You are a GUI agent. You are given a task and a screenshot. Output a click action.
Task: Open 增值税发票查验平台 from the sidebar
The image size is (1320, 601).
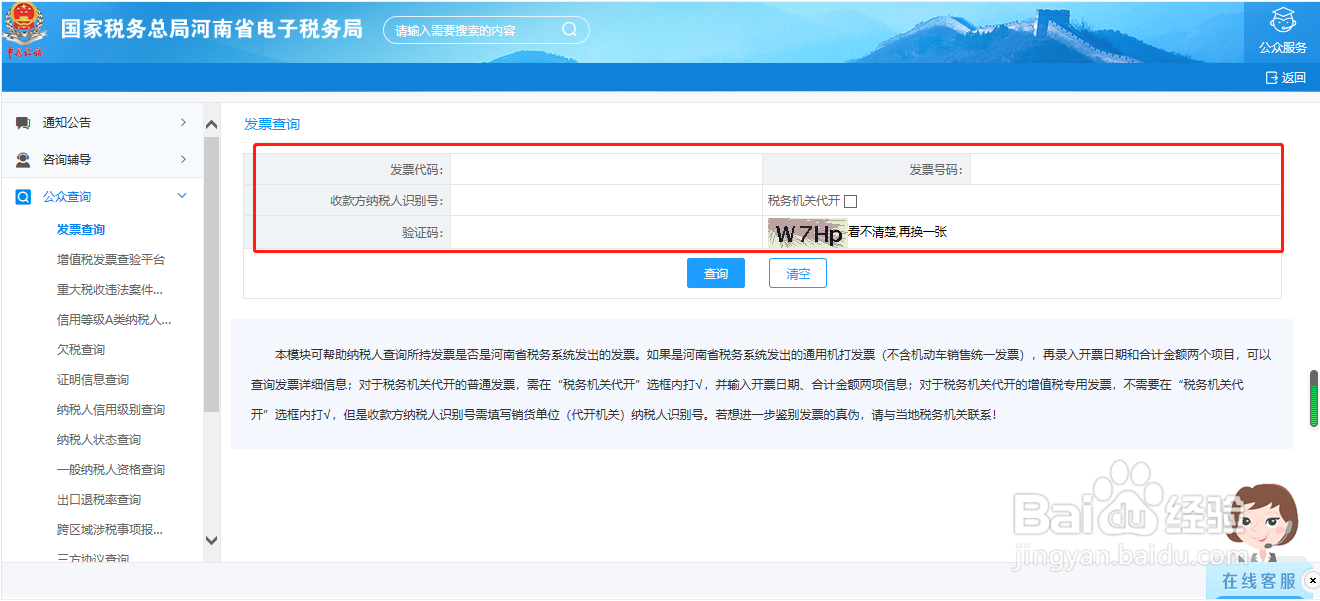[x=110, y=259]
